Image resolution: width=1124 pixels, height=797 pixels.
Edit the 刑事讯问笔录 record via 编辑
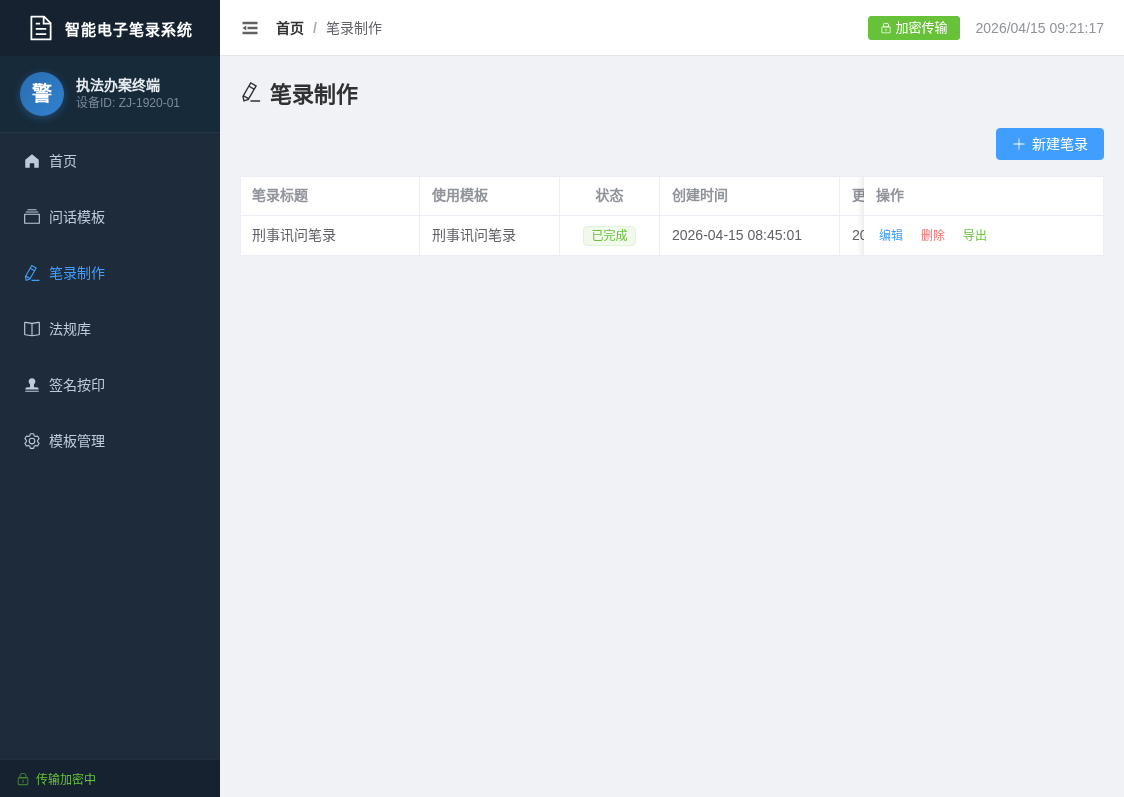(x=890, y=235)
